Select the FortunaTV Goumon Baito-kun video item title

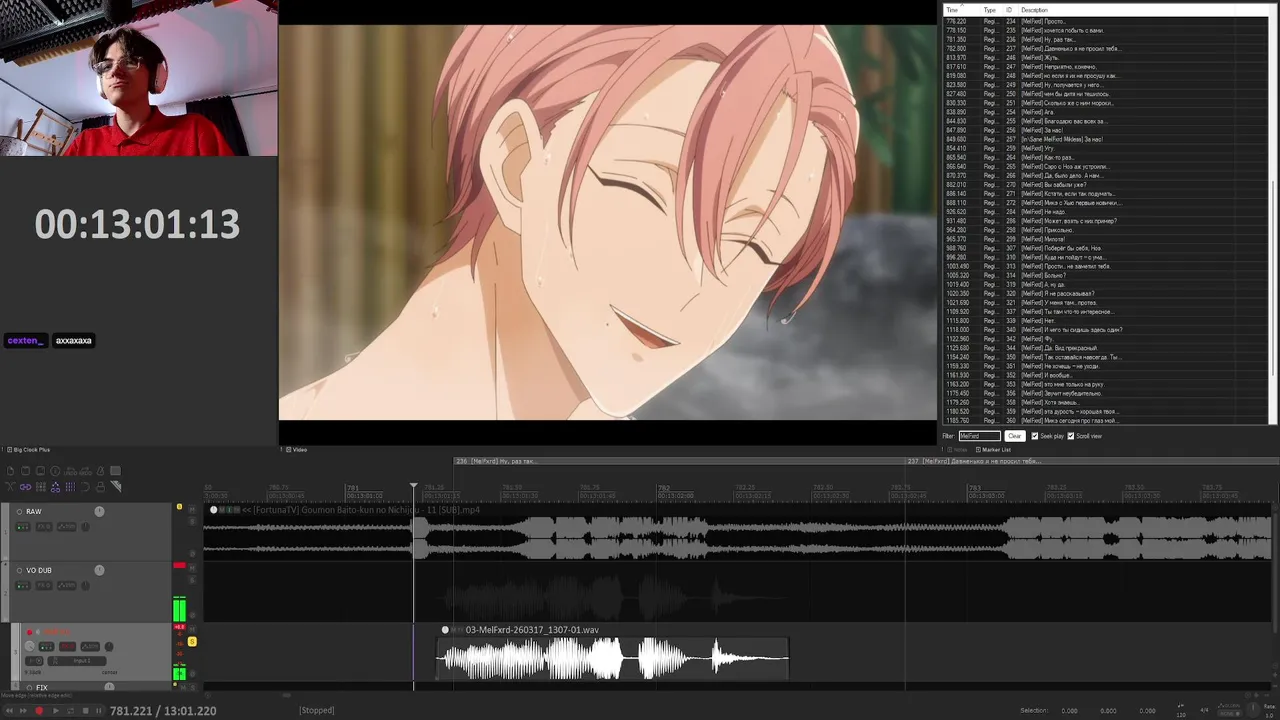[361, 510]
